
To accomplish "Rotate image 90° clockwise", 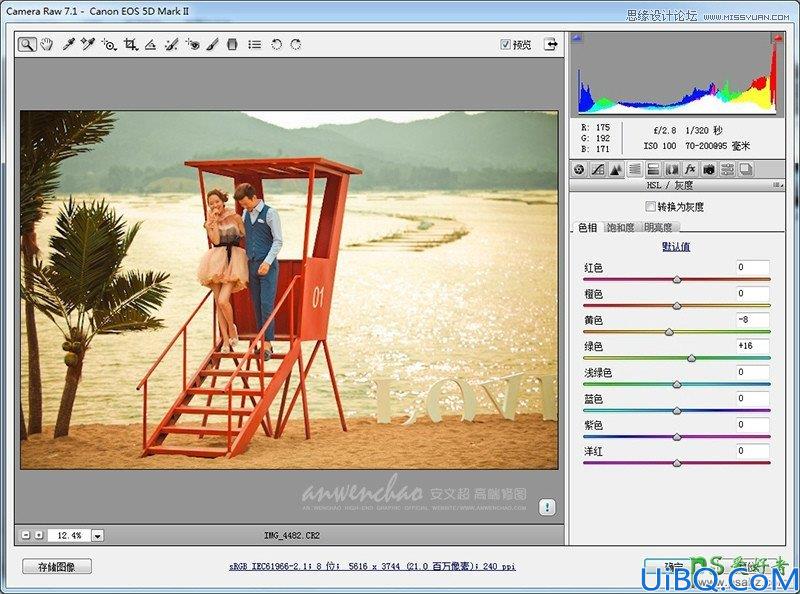I will 296,45.
